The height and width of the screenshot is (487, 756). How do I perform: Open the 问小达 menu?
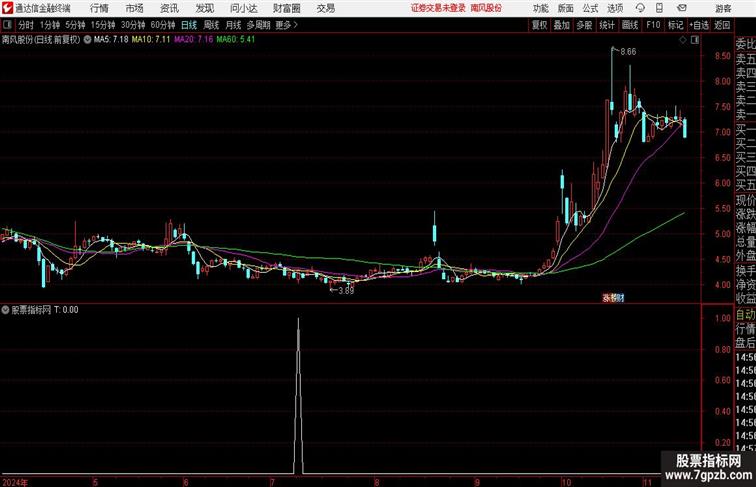point(243,8)
